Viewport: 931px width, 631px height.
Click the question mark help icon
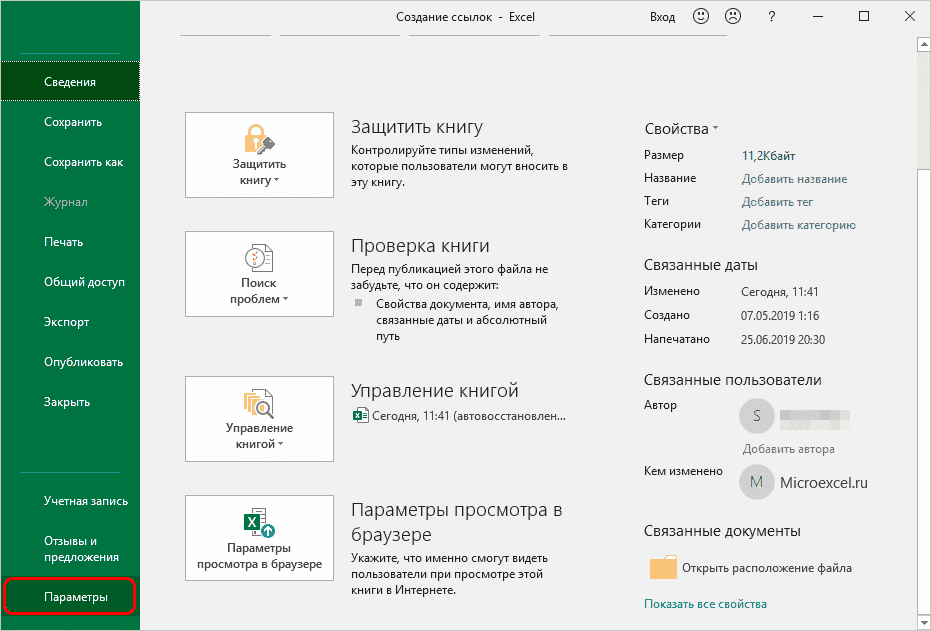point(771,16)
